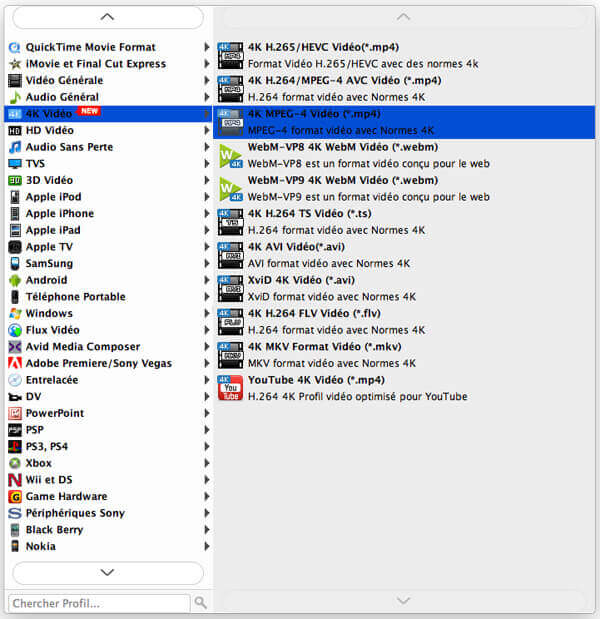The width and height of the screenshot is (600, 619).
Task: Expand the HD Vidéo category arrow
Action: click(x=207, y=131)
